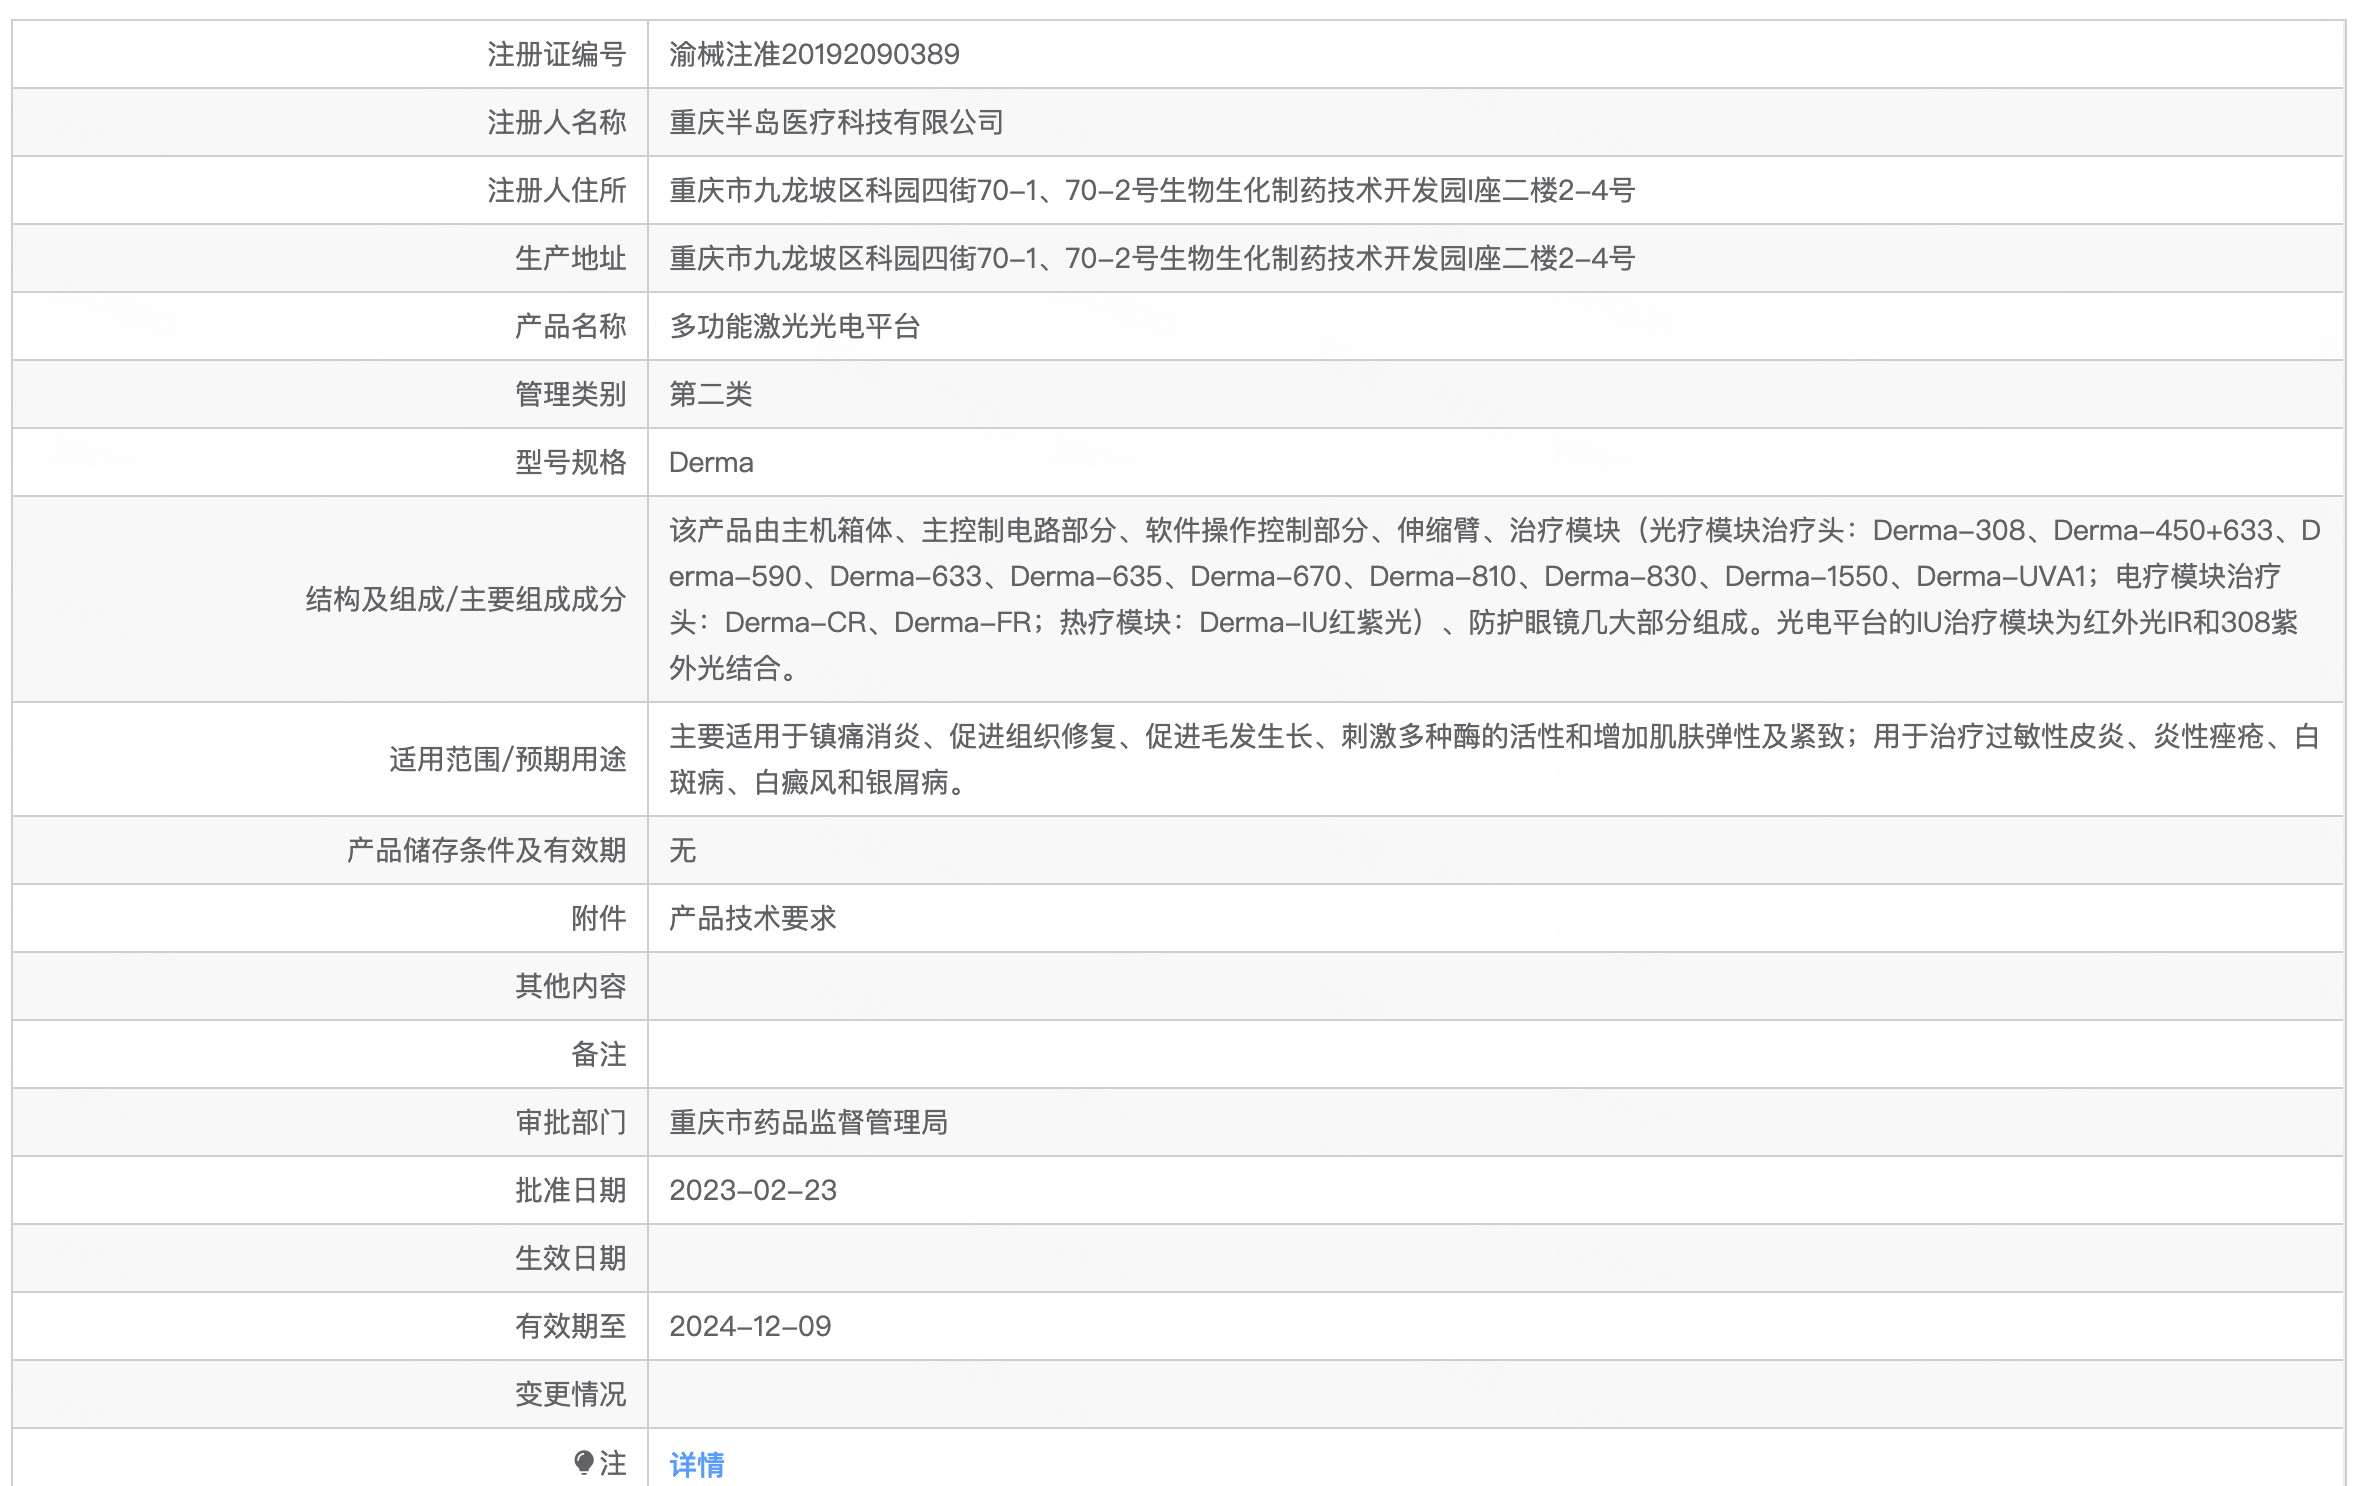Click the 结构及组成/主要组成成分 label

point(466,599)
